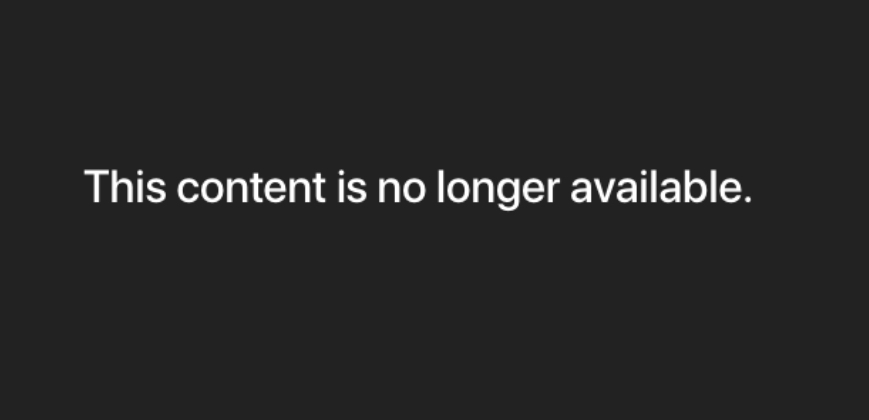Click the word "available" in the notice
The image size is (869, 420).
[x=656, y=187]
